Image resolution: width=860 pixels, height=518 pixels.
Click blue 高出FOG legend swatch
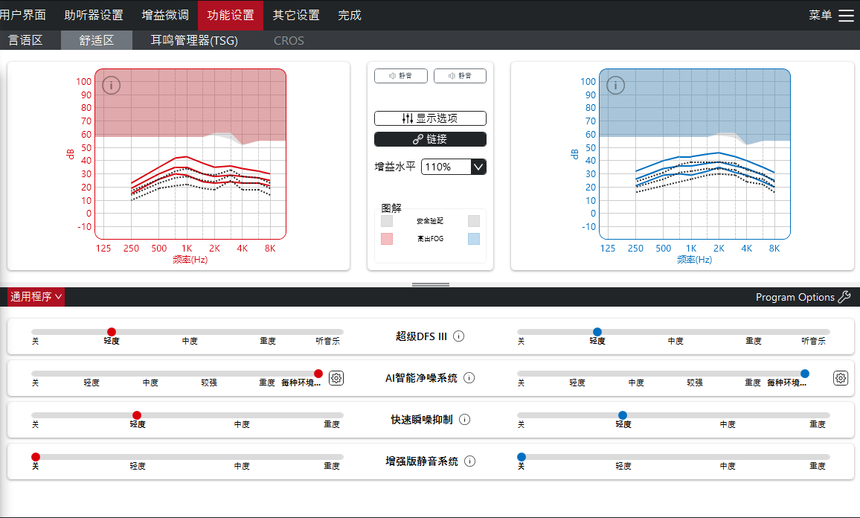pyautogui.click(x=474, y=239)
